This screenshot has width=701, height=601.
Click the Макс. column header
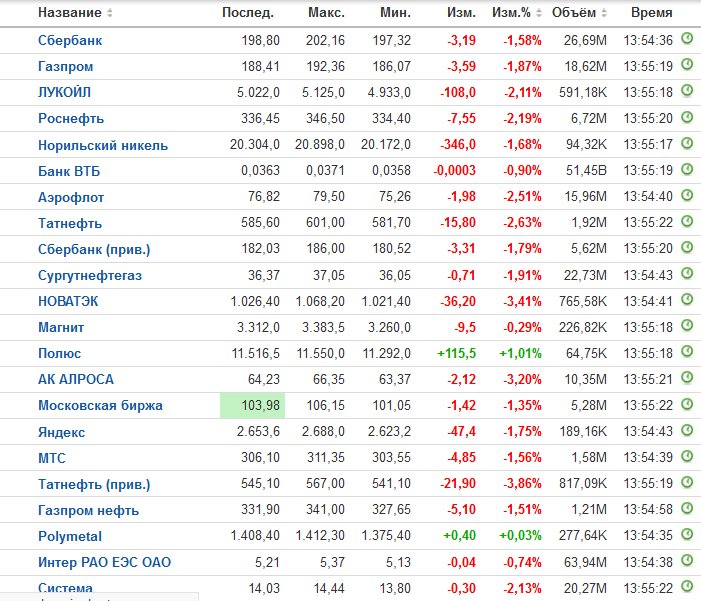[x=326, y=13]
